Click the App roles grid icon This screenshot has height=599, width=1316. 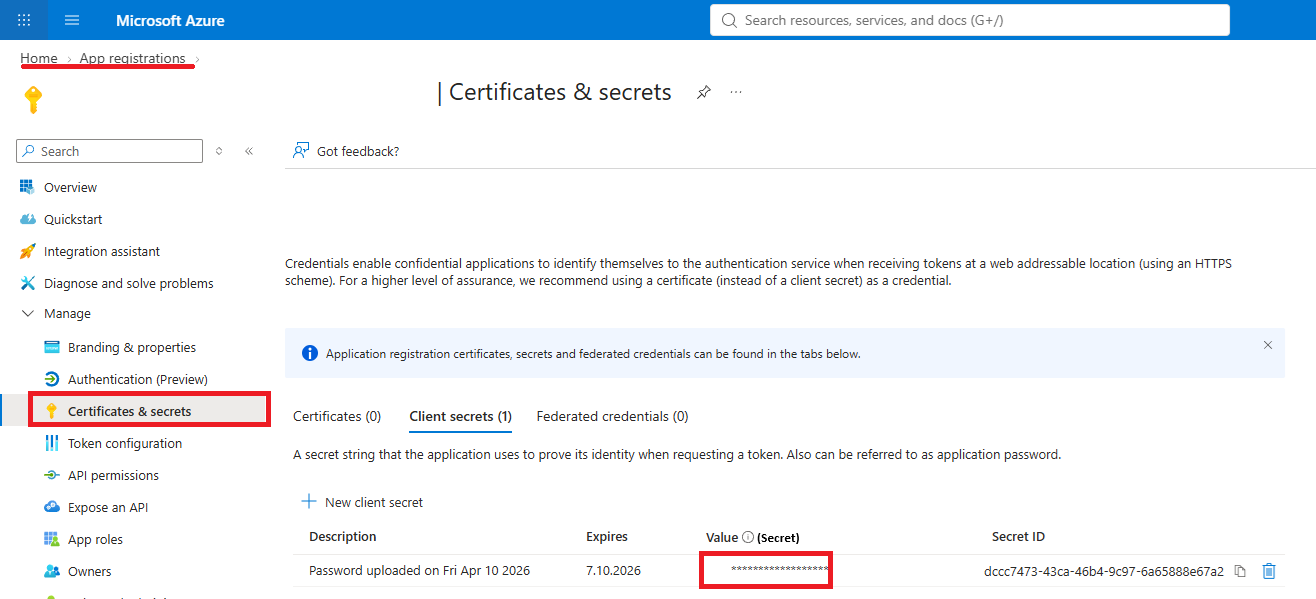click(x=52, y=539)
